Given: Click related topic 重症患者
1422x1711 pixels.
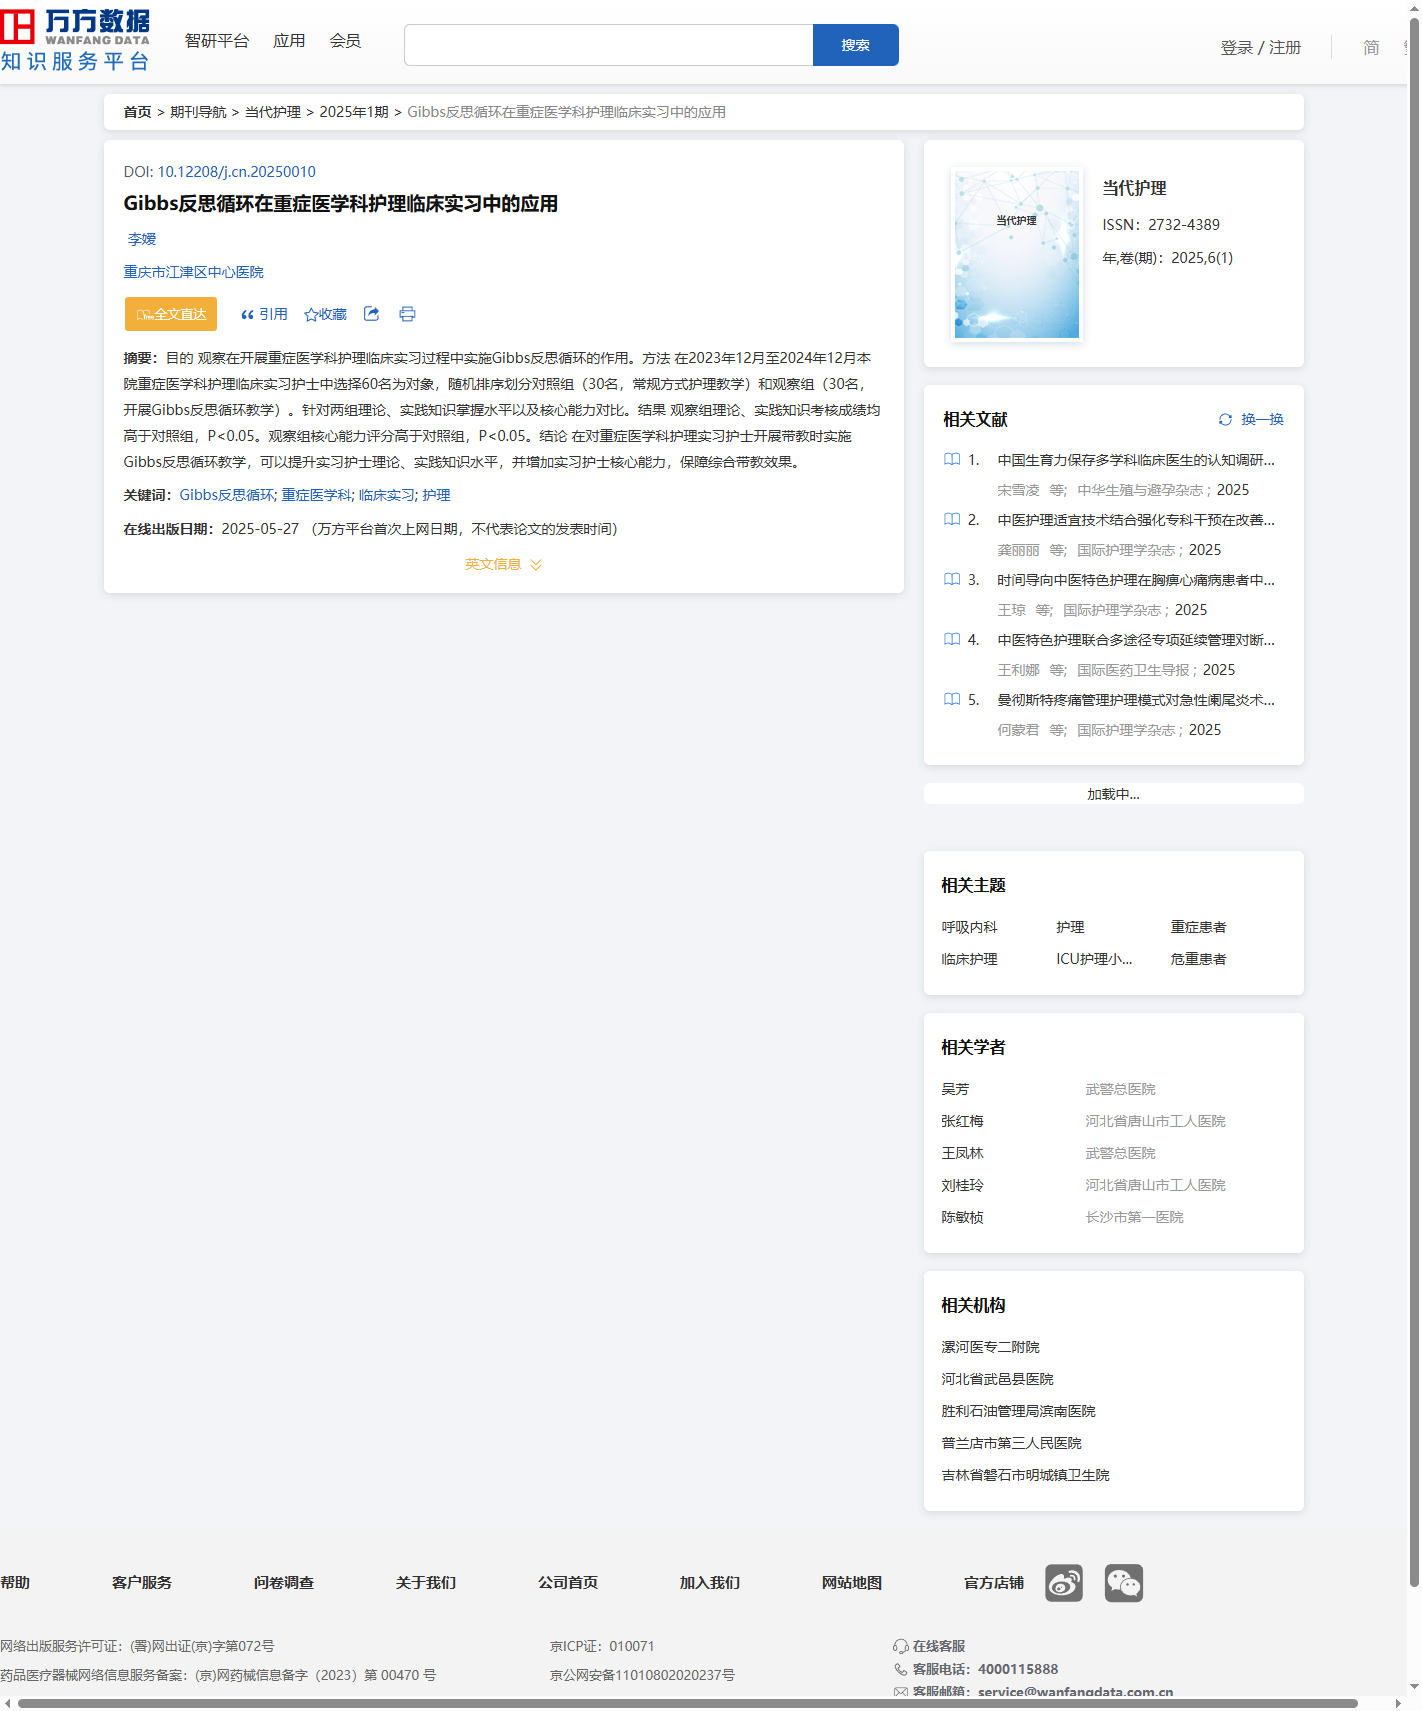Looking at the screenshot, I should point(1198,927).
